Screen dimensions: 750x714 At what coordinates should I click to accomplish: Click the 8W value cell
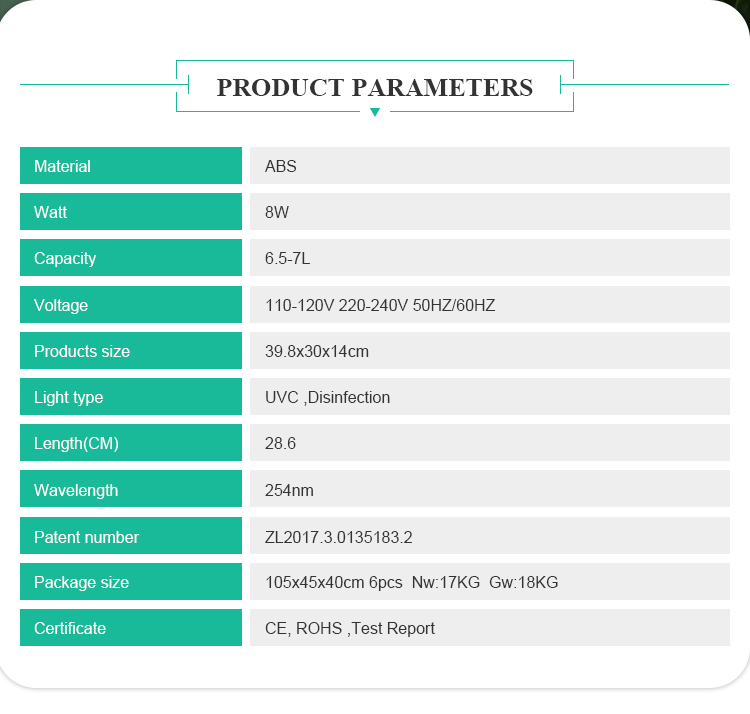490,211
